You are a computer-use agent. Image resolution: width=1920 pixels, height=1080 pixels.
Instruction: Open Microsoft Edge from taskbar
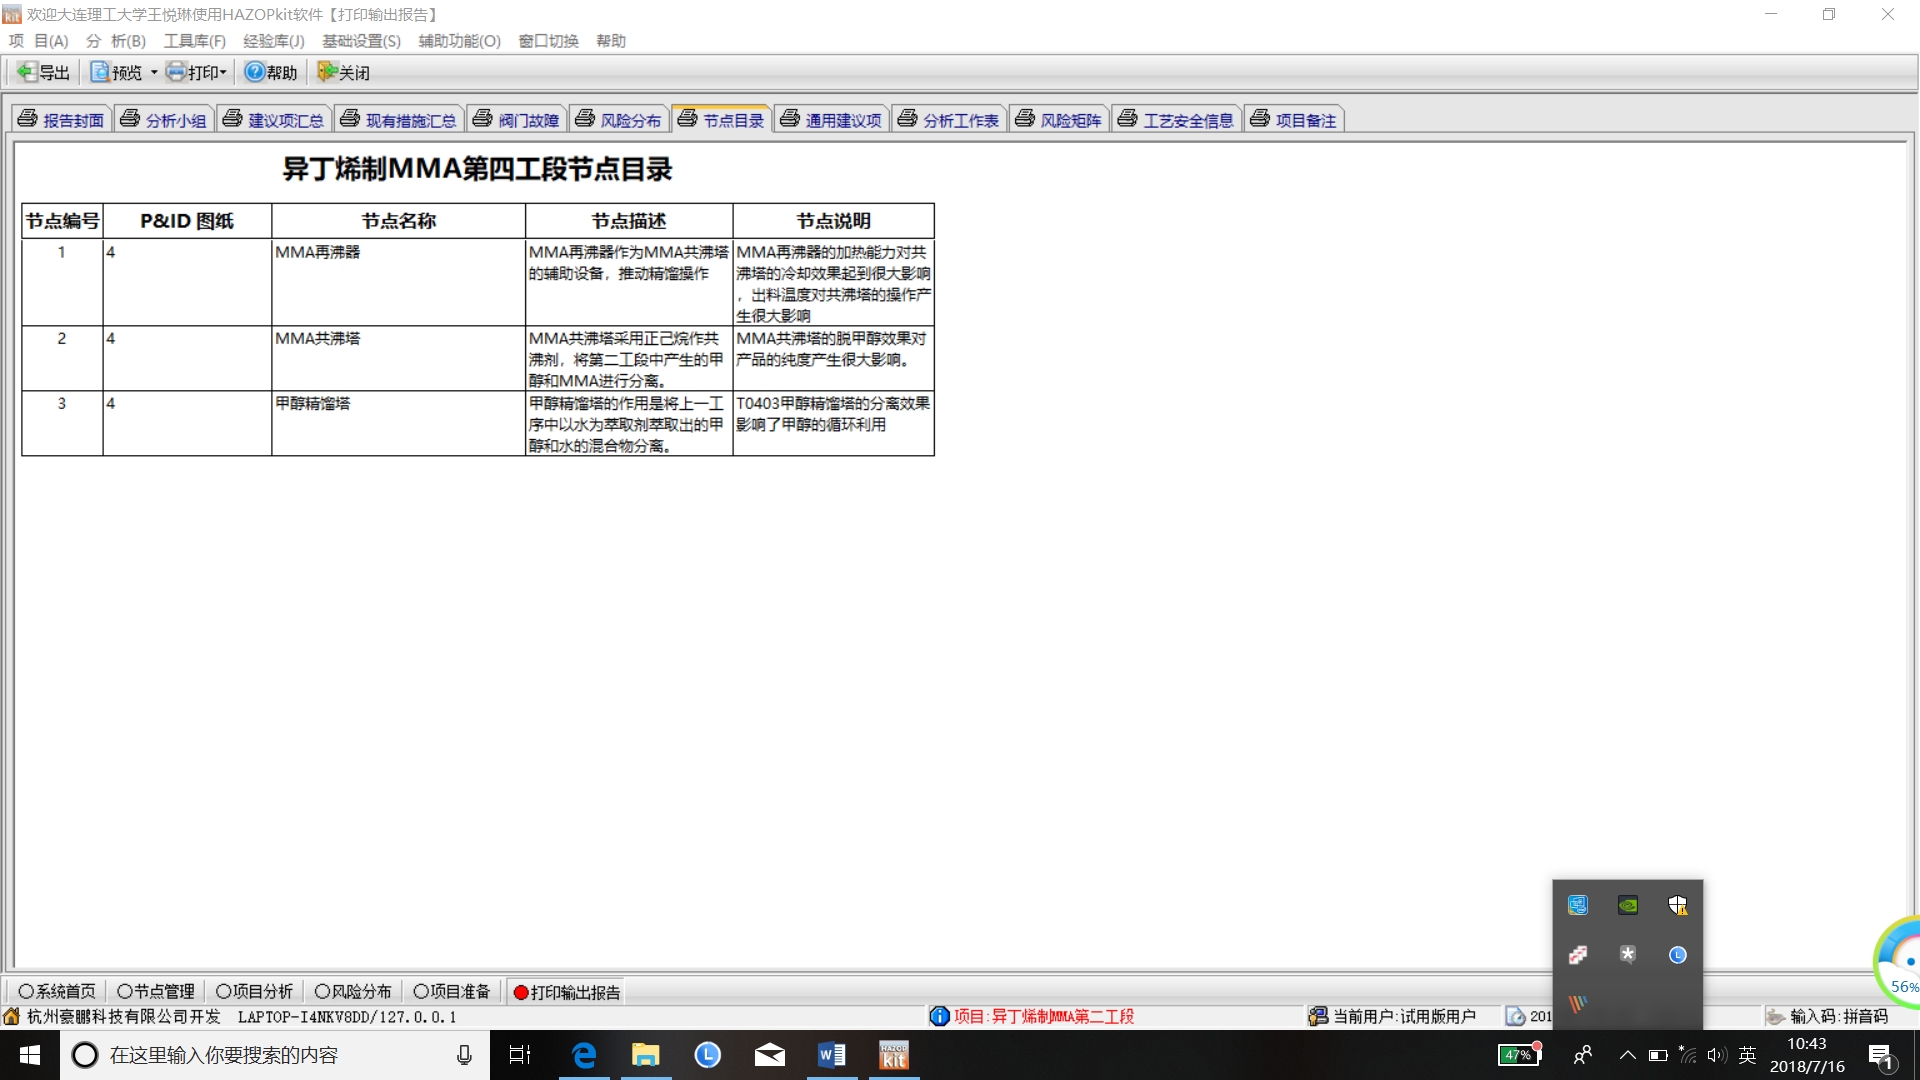tap(584, 1055)
